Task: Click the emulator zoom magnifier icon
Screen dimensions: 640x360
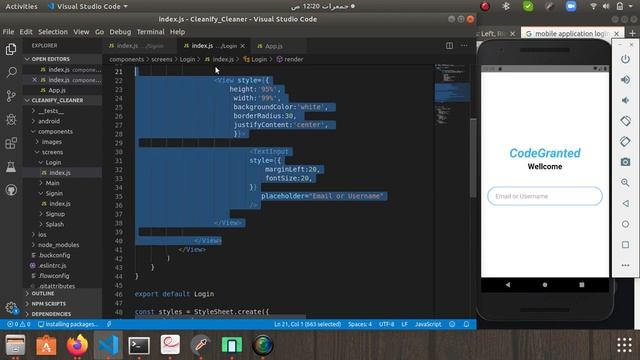Action: click(625, 182)
